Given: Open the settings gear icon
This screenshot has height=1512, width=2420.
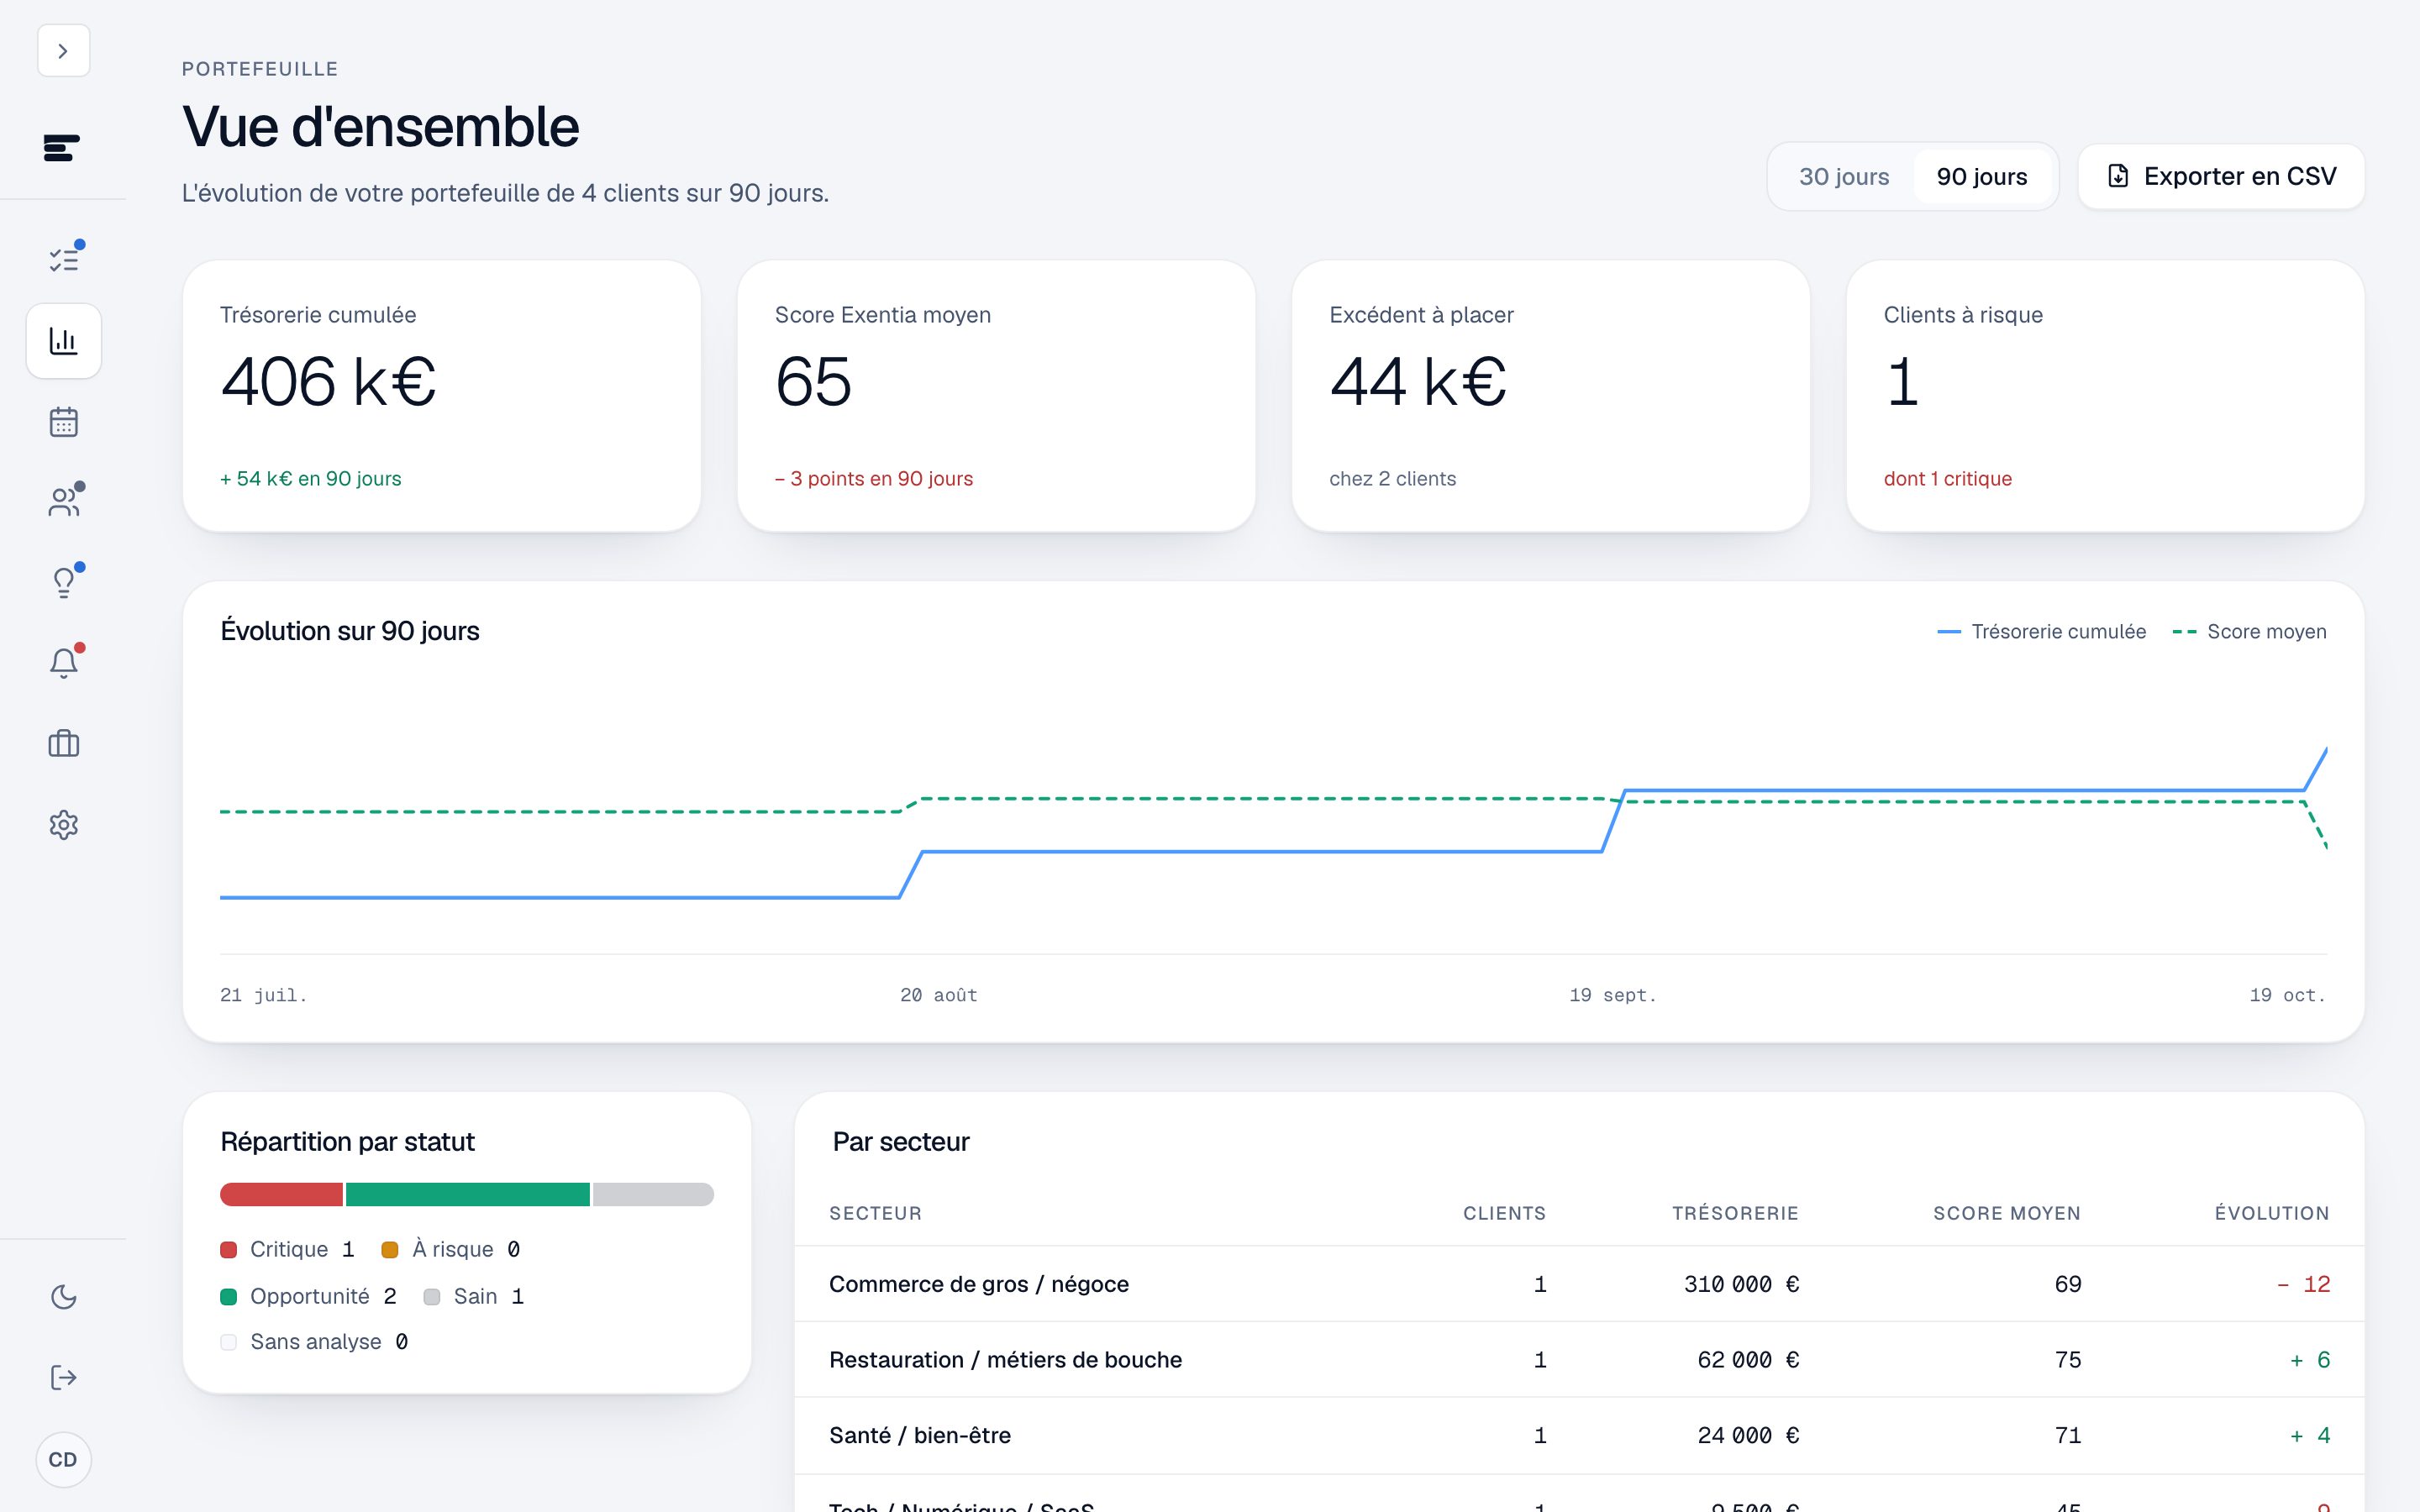Looking at the screenshot, I should coord(63,825).
